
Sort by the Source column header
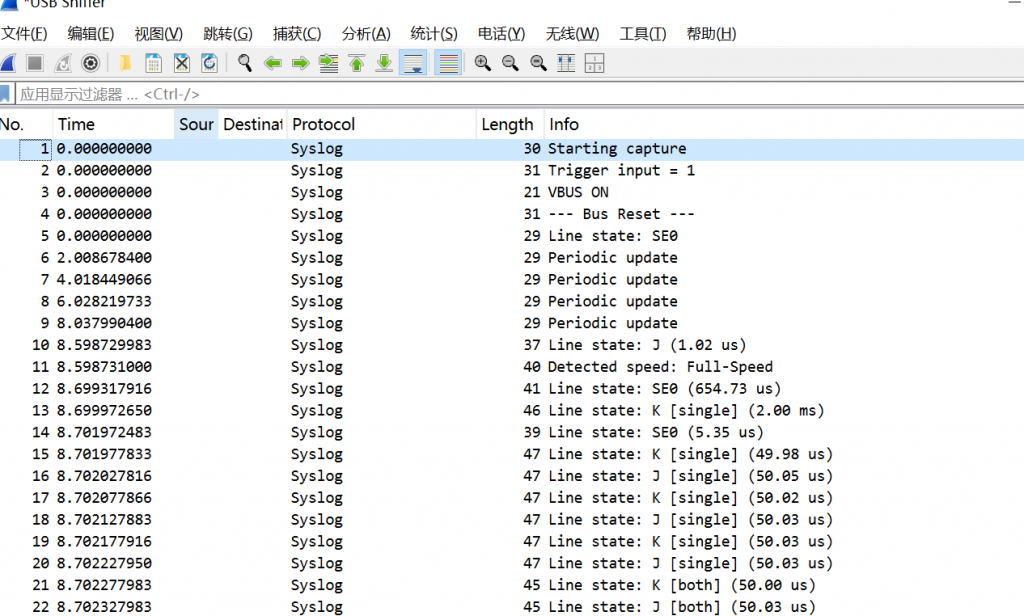coord(196,124)
